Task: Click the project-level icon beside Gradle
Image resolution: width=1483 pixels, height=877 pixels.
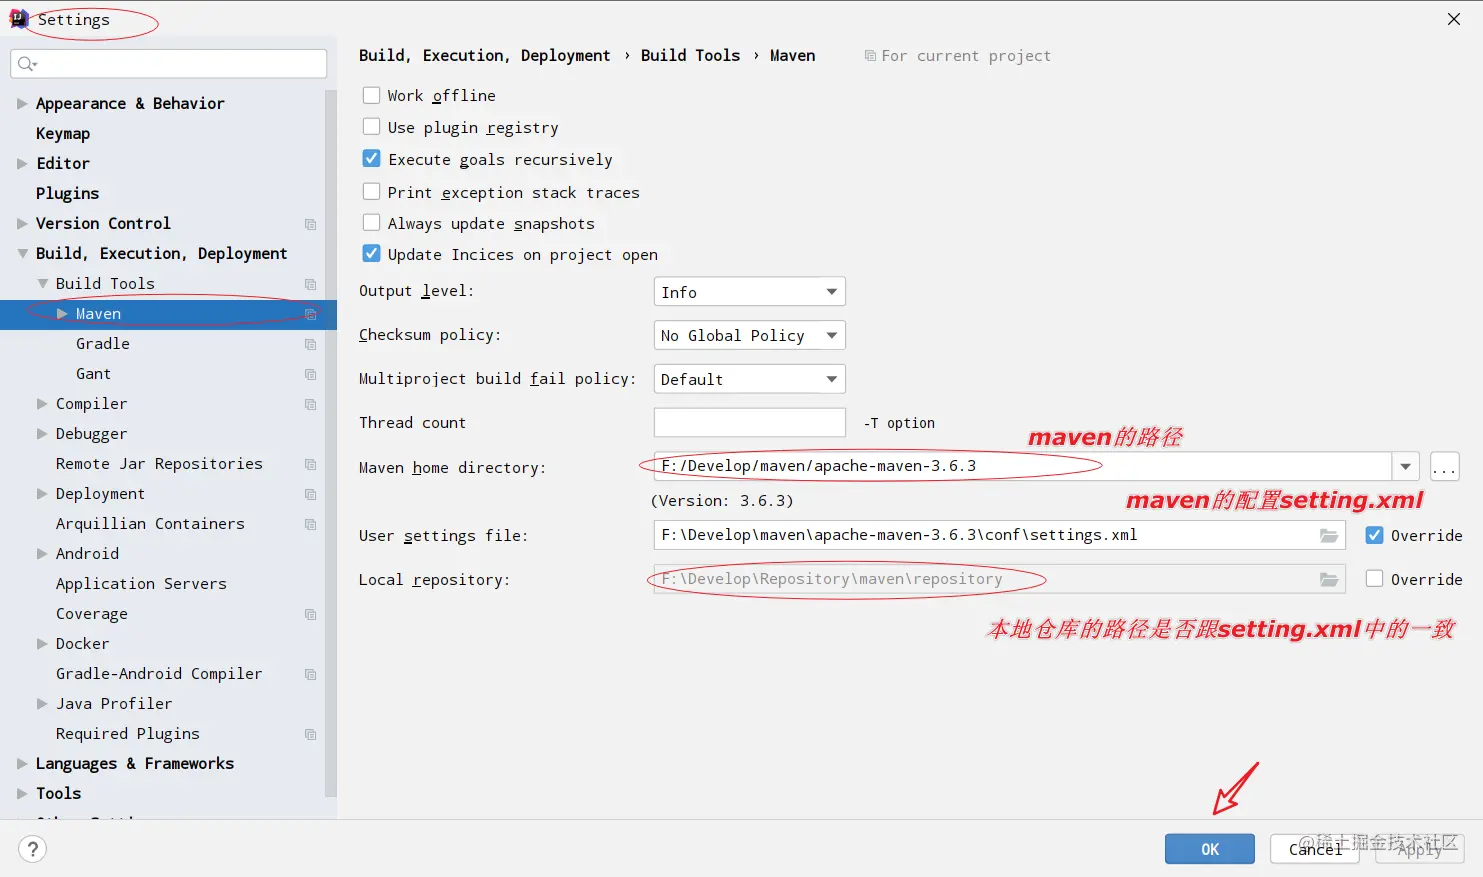Action: pyautogui.click(x=310, y=344)
